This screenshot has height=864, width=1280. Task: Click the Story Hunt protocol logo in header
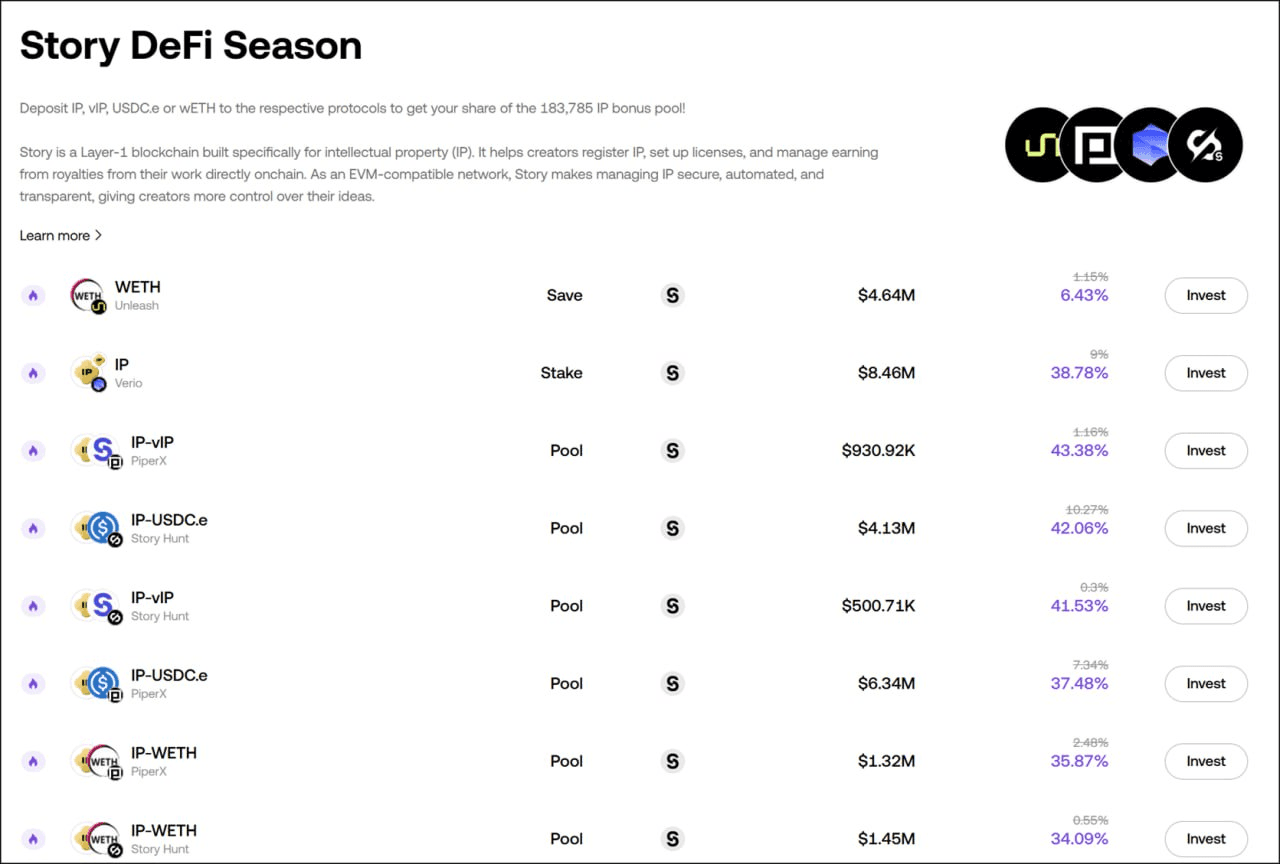[1205, 145]
